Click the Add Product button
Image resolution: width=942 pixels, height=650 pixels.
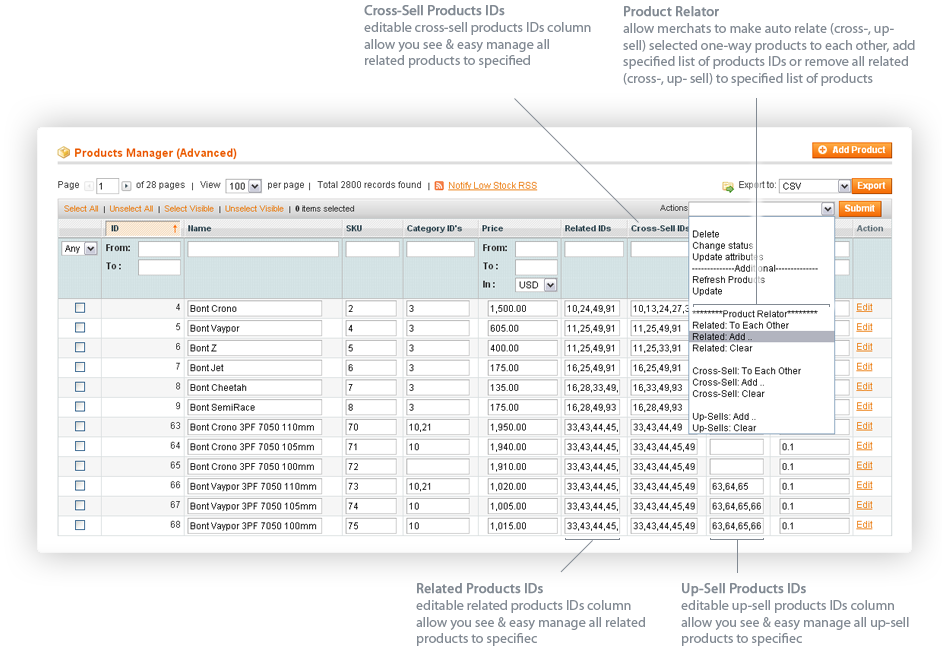pos(851,150)
